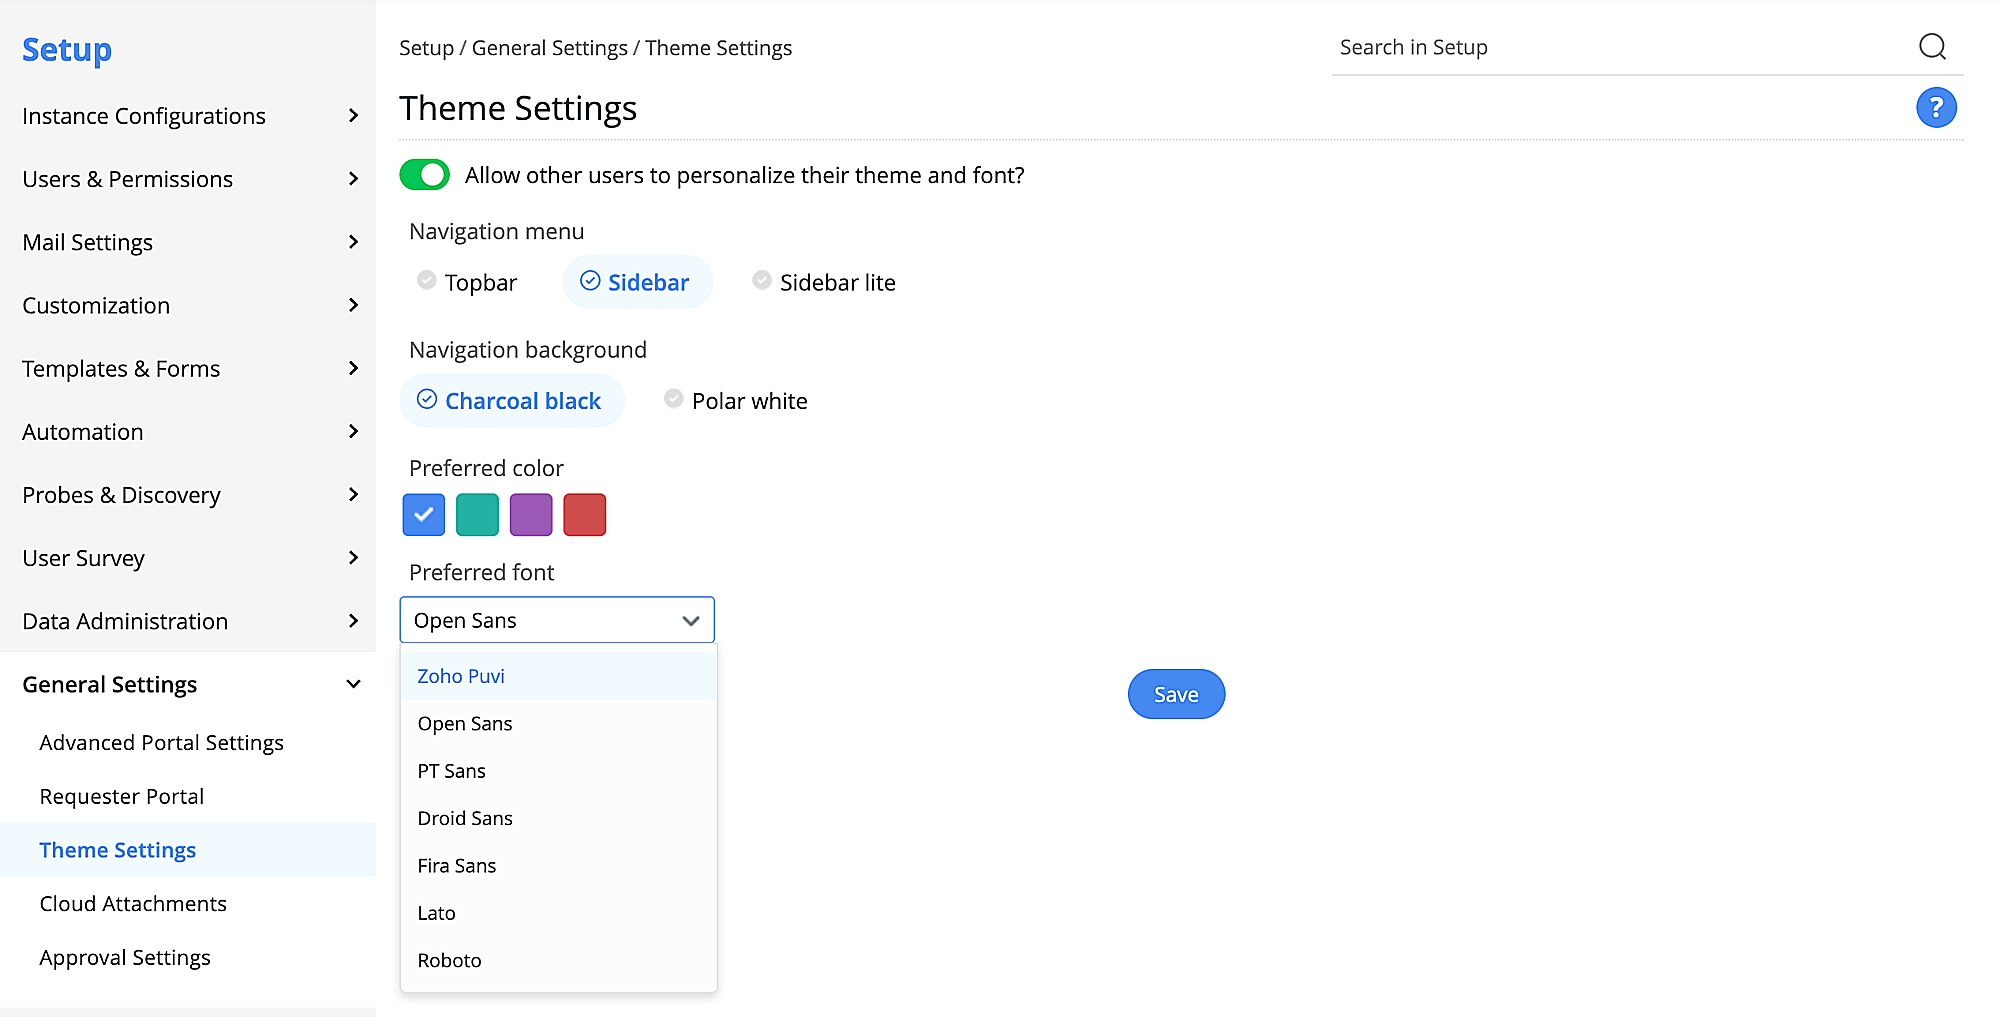Image resolution: width=2000 pixels, height=1017 pixels.
Task: Expand Instance Configurations chevron arrow
Action: pyautogui.click(x=353, y=116)
